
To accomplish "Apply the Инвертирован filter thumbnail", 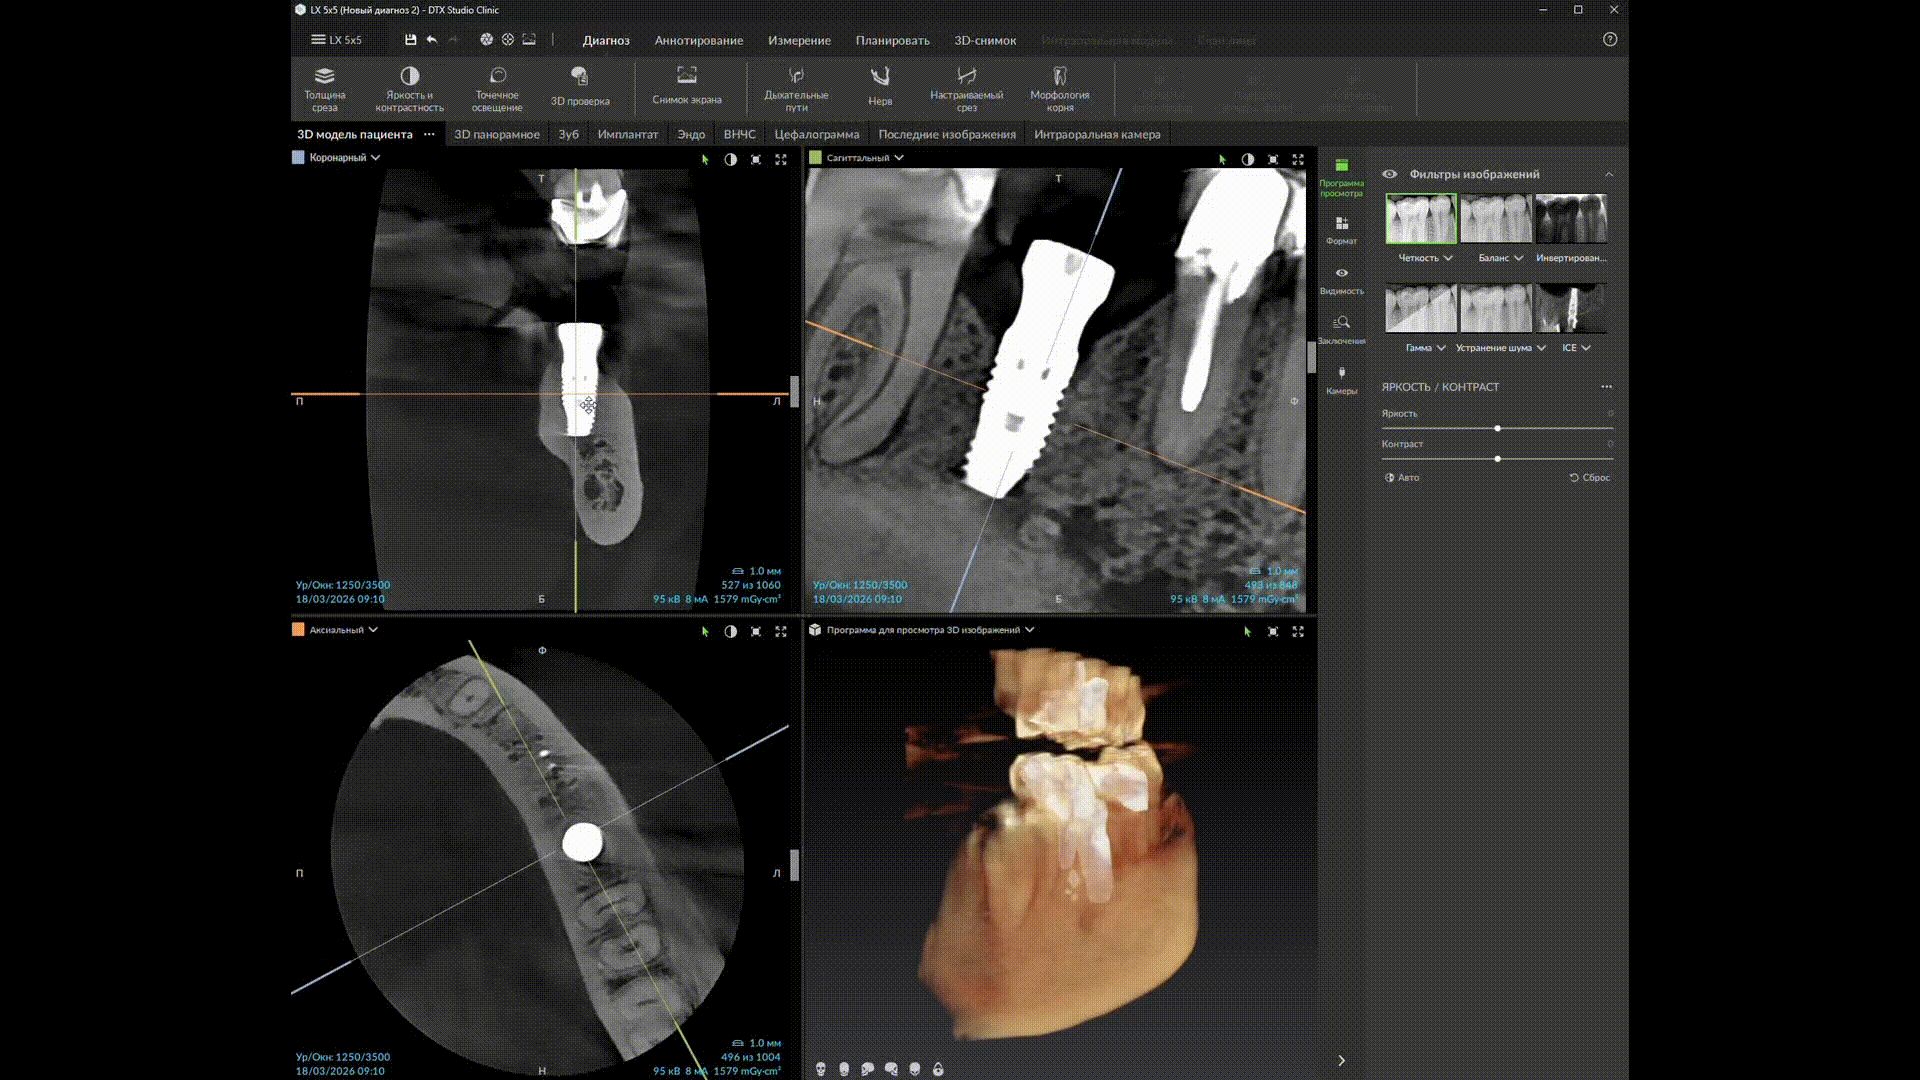I will coord(1571,218).
